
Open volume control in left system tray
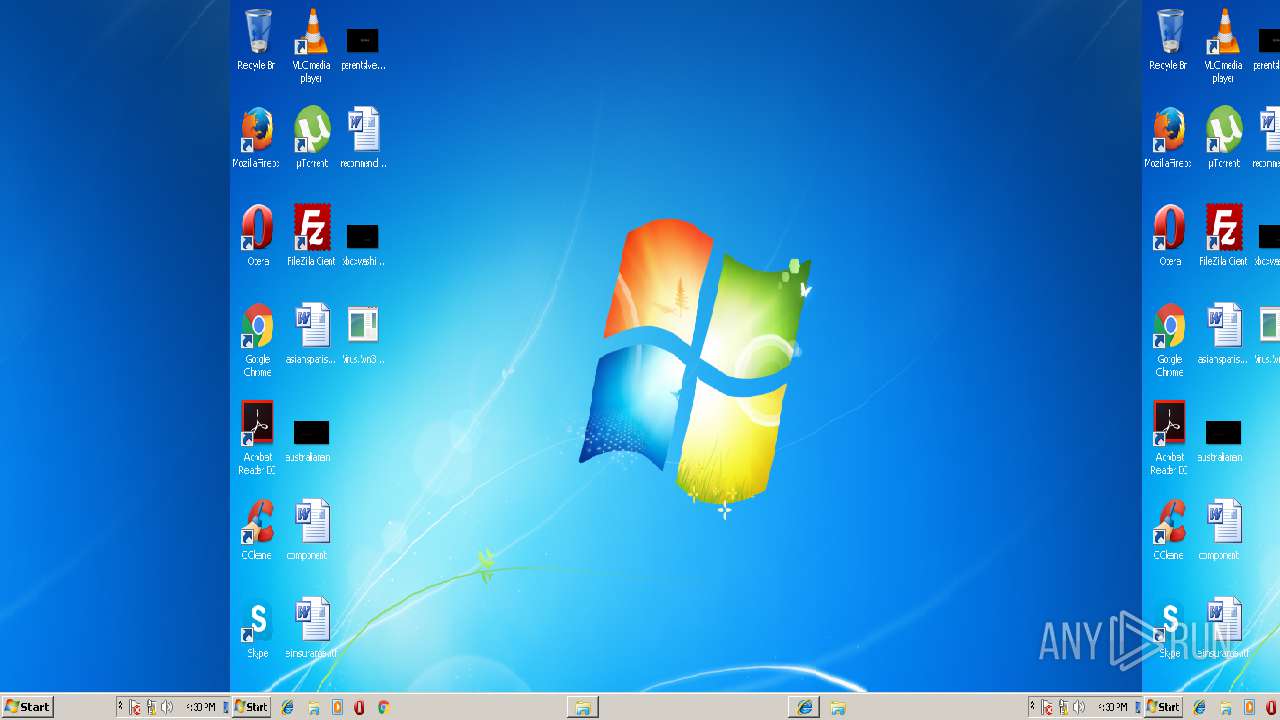[167, 707]
